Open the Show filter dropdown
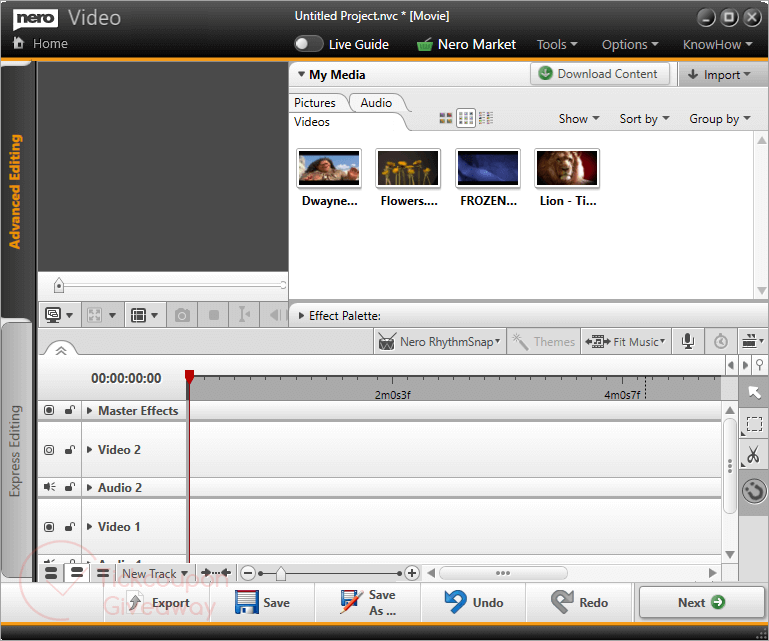Image resolution: width=769 pixels, height=641 pixels. (579, 119)
